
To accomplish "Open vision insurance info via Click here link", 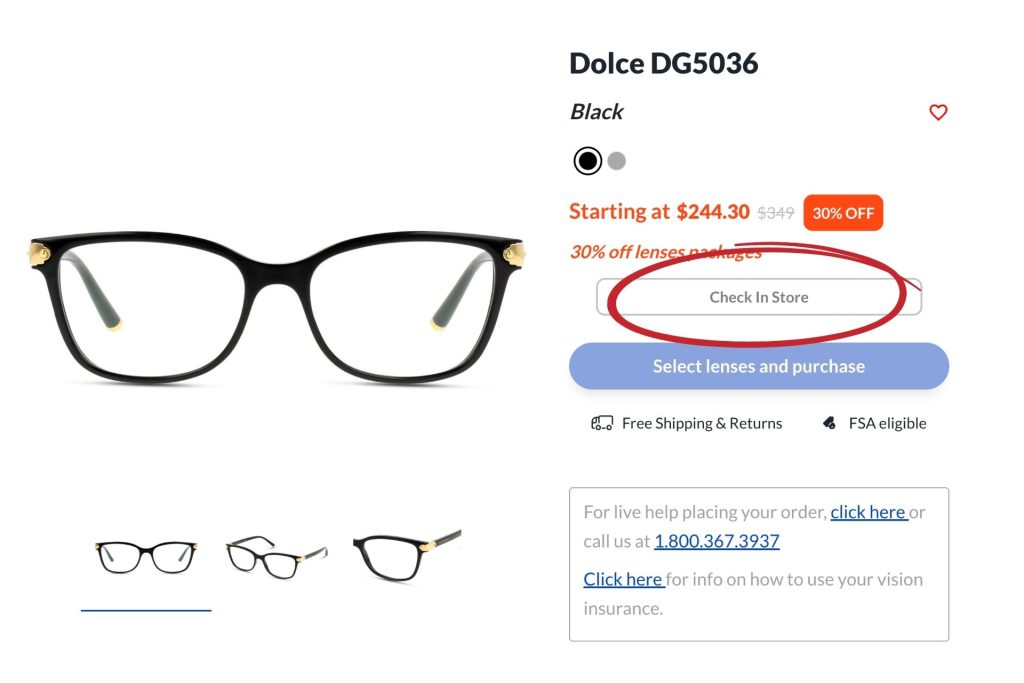I will (x=622, y=578).
